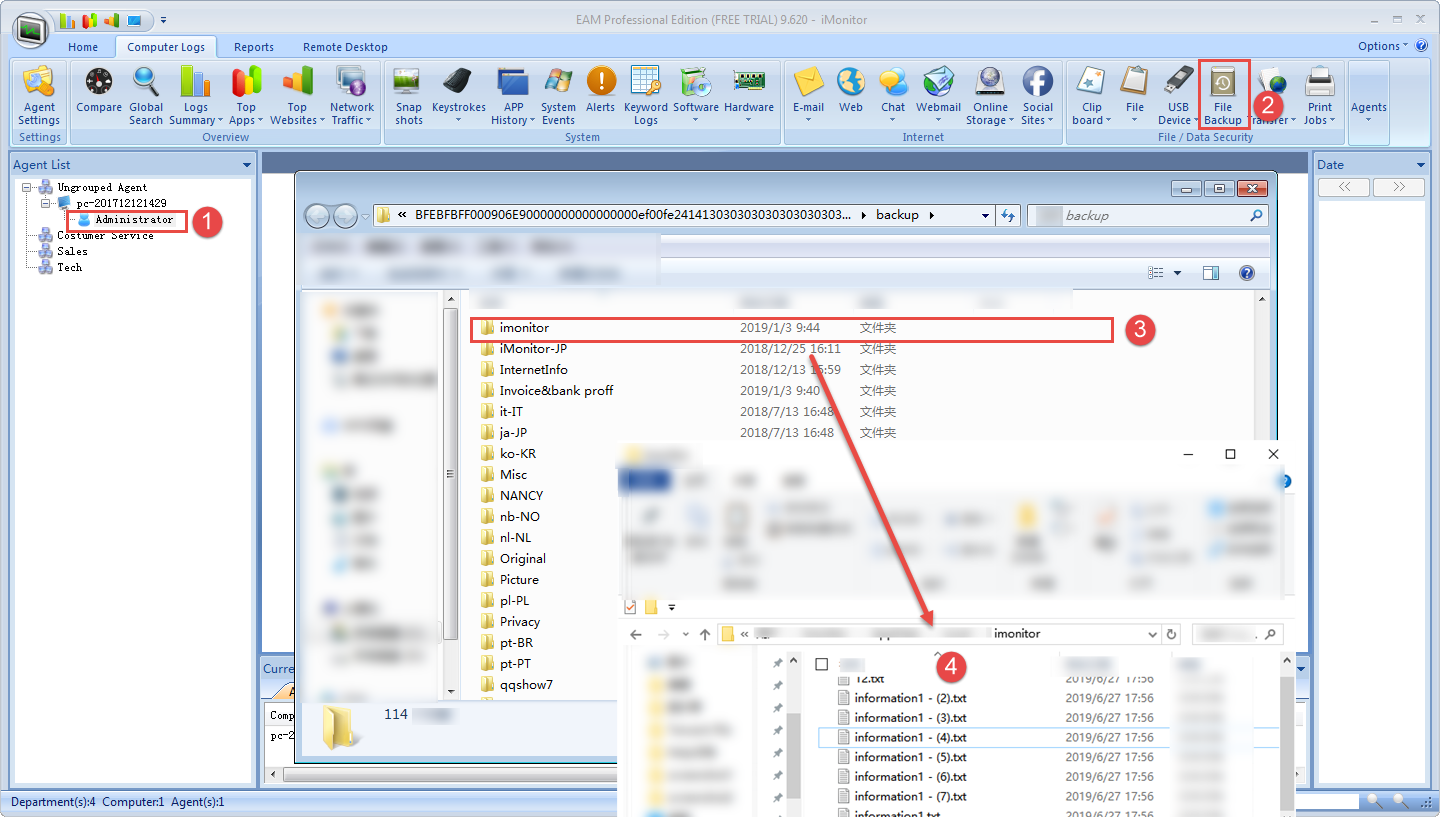The image size is (1440, 817).
Task: Select the Sales group
Action: pyautogui.click(x=72, y=251)
